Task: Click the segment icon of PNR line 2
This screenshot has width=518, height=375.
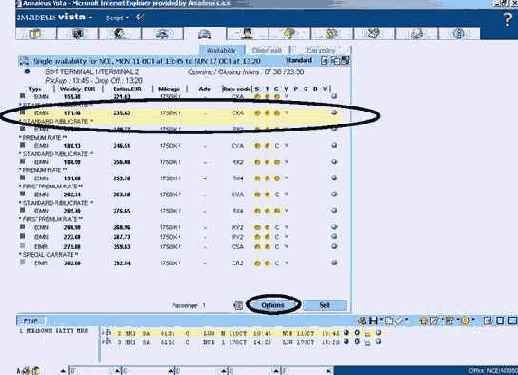Action: coord(108,332)
